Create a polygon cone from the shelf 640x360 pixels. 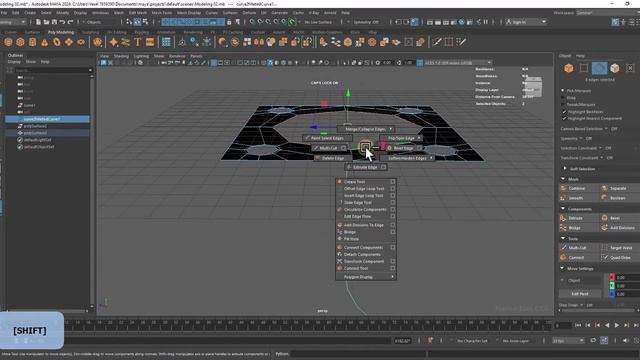point(44,42)
